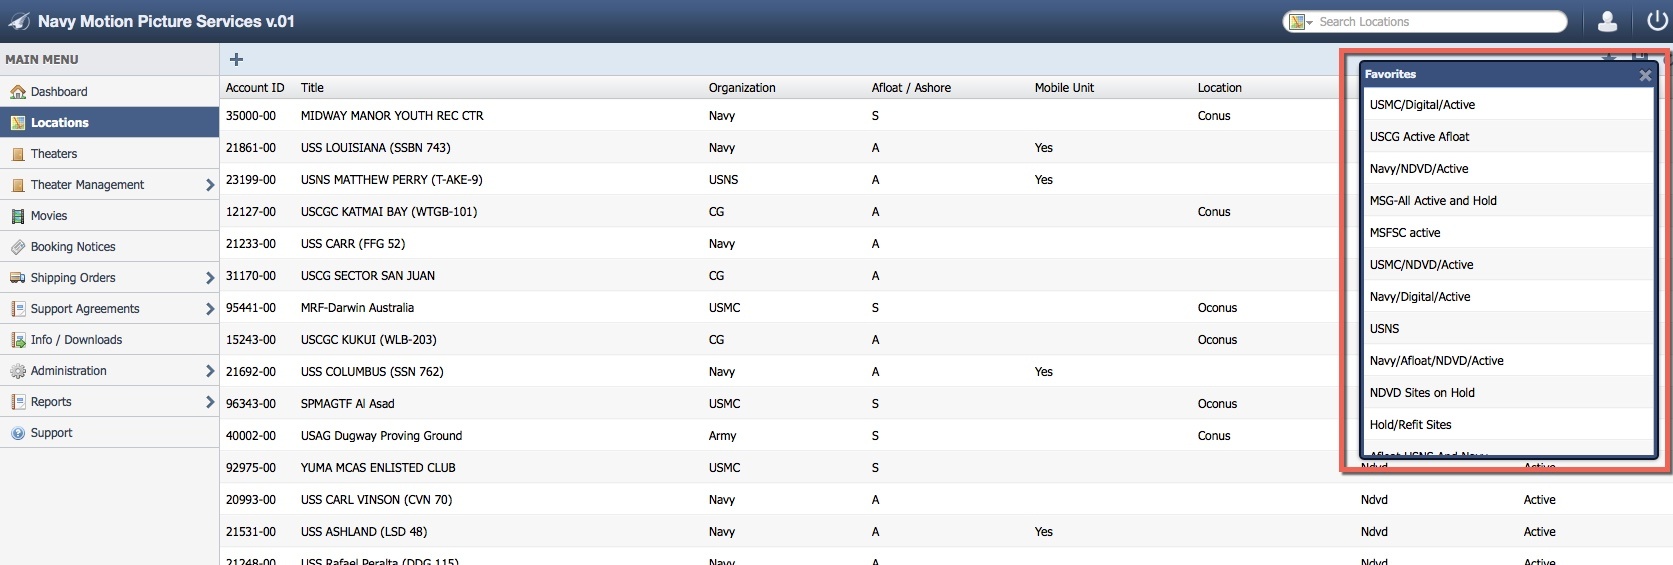Open the user profile icon
Screen dimensions: 1673x565
click(1608, 21)
